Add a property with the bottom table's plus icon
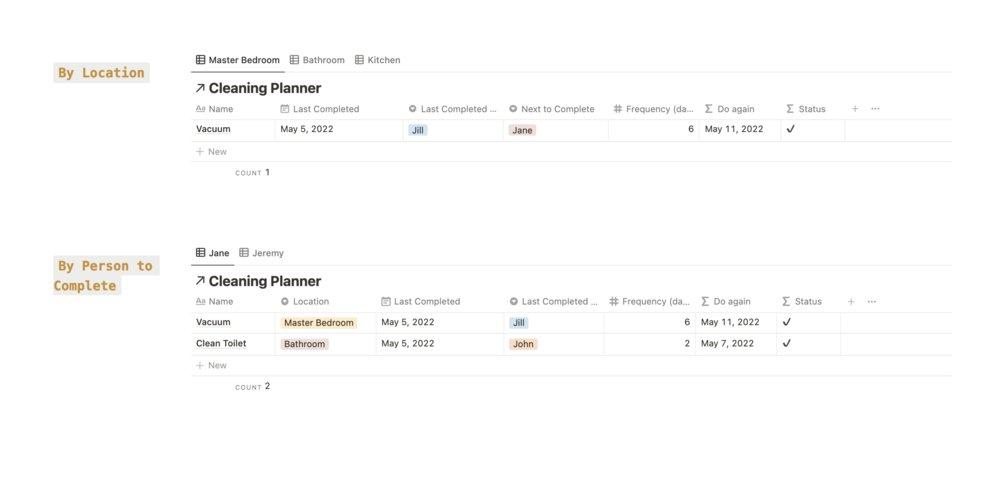Viewport: 1005px width, 482px height. point(851,301)
